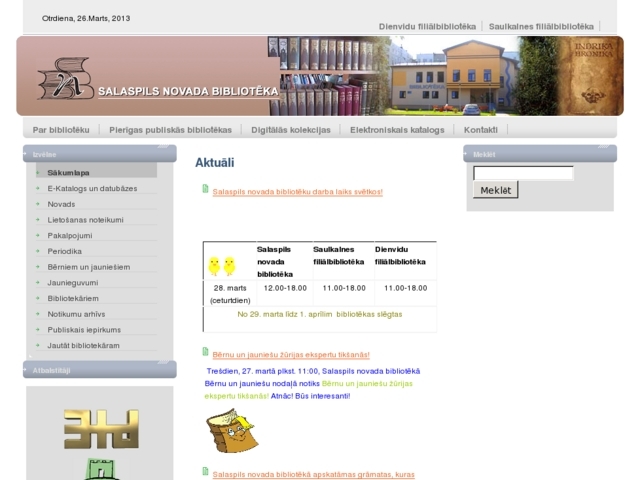Click the Meklēt panel header

coord(540,154)
